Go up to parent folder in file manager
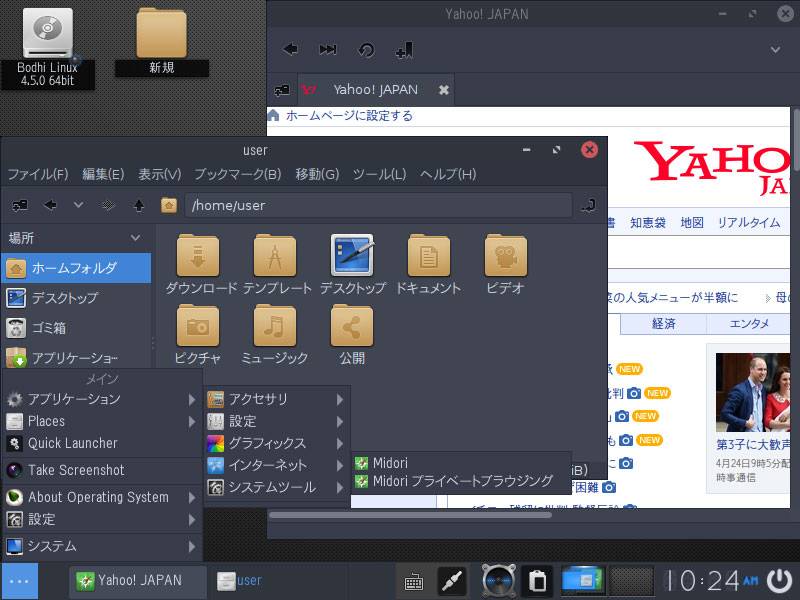 139,205
